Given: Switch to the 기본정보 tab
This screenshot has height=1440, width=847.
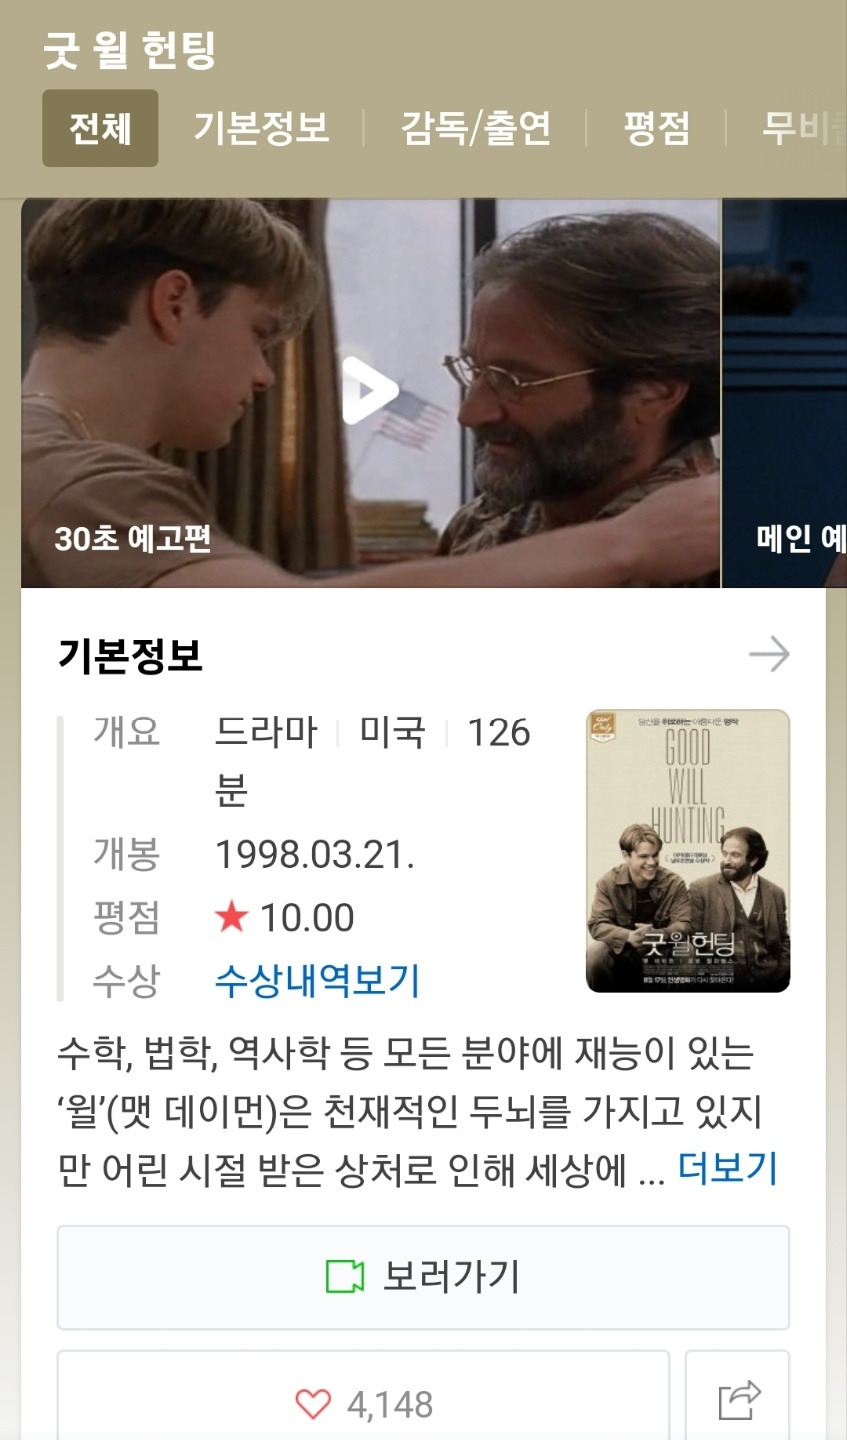Looking at the screenshot, I should [x=261, y=128].
